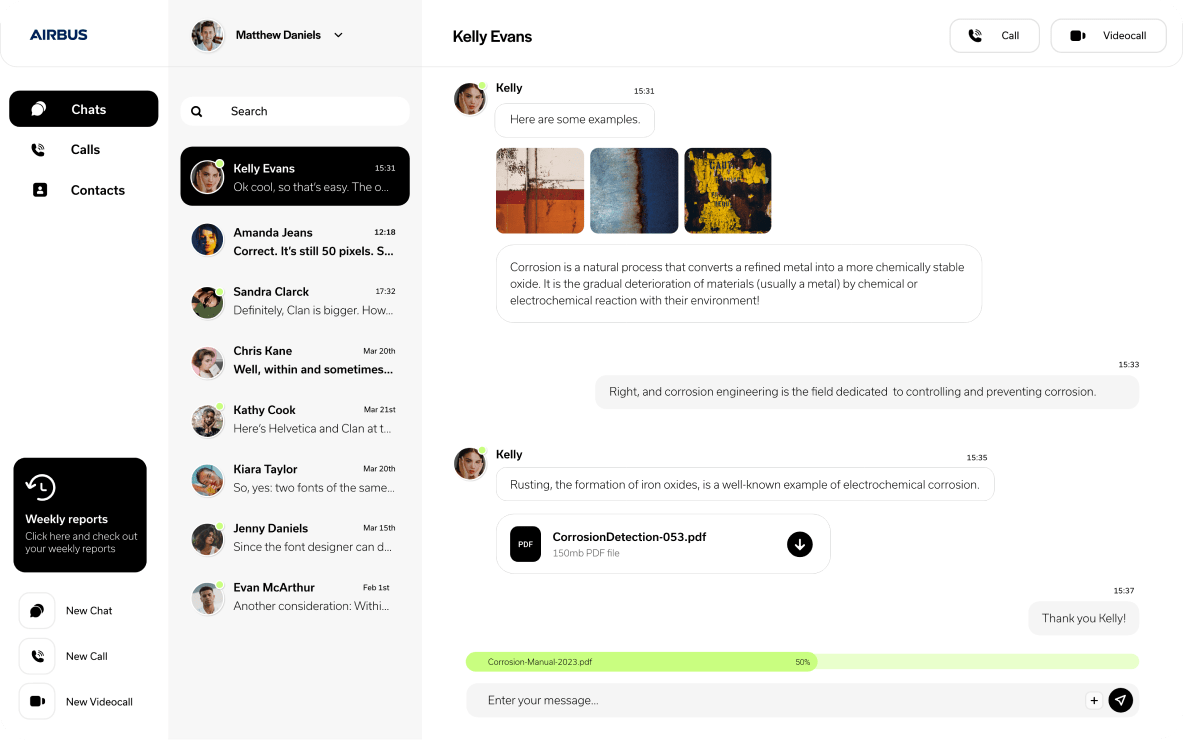Open the Weekly reports card
The height and width of the screenshot is (740, 1183).
[80, 514]
